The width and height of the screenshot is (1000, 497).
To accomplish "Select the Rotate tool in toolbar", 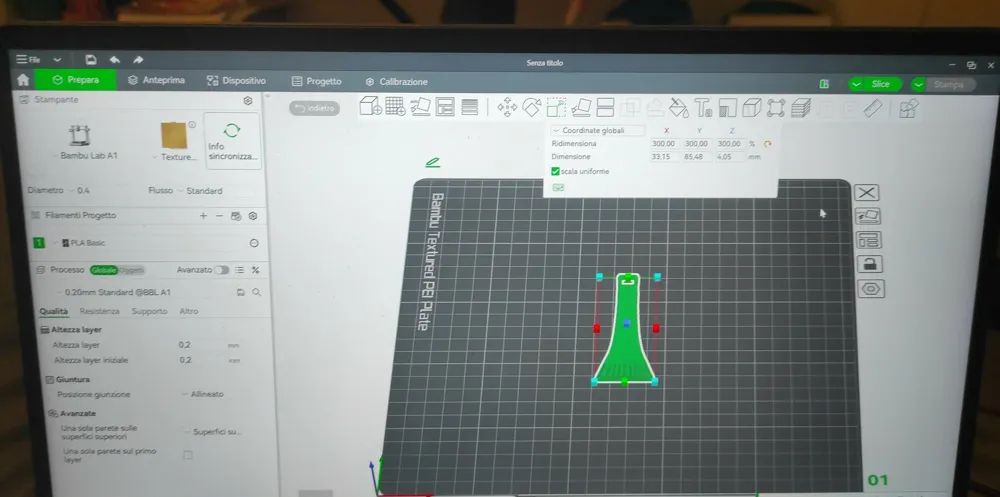I will pyautogui.click(x=532, y=107).
